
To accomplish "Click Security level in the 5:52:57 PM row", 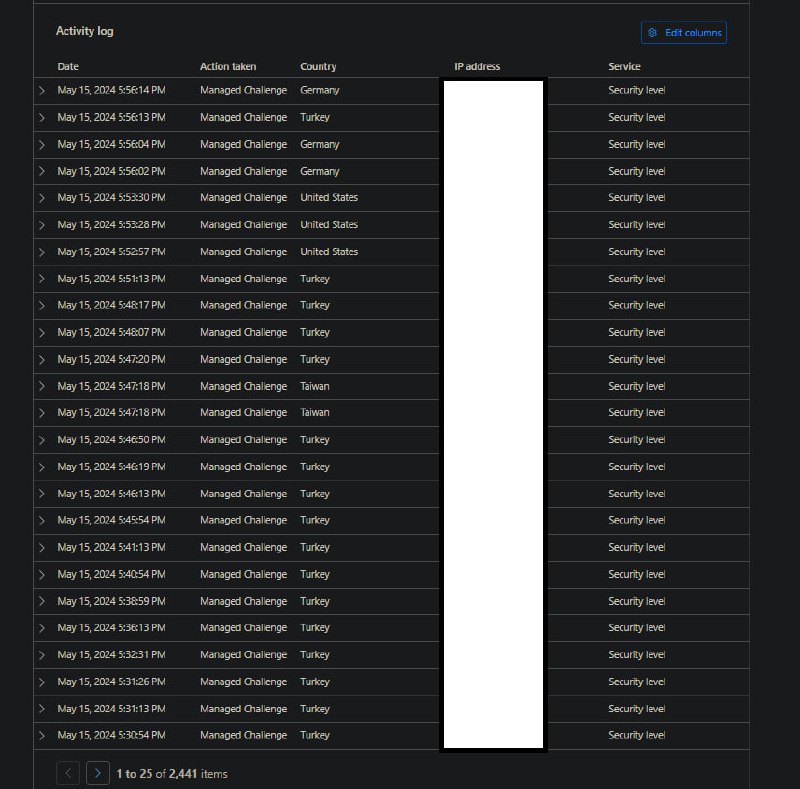I will [x=636, y=252].
